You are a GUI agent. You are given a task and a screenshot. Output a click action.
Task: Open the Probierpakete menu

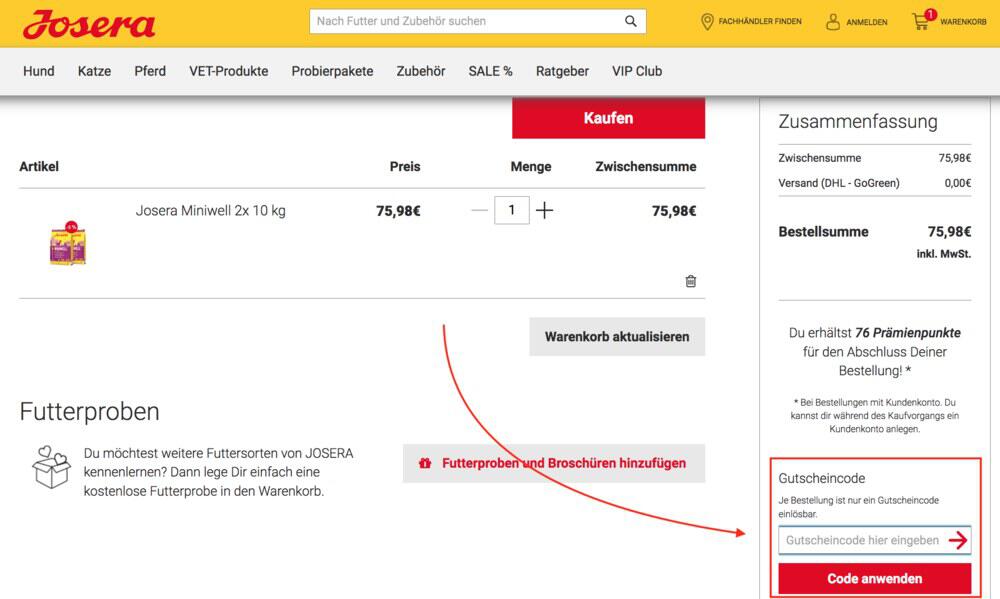click(x=332, y=71)
